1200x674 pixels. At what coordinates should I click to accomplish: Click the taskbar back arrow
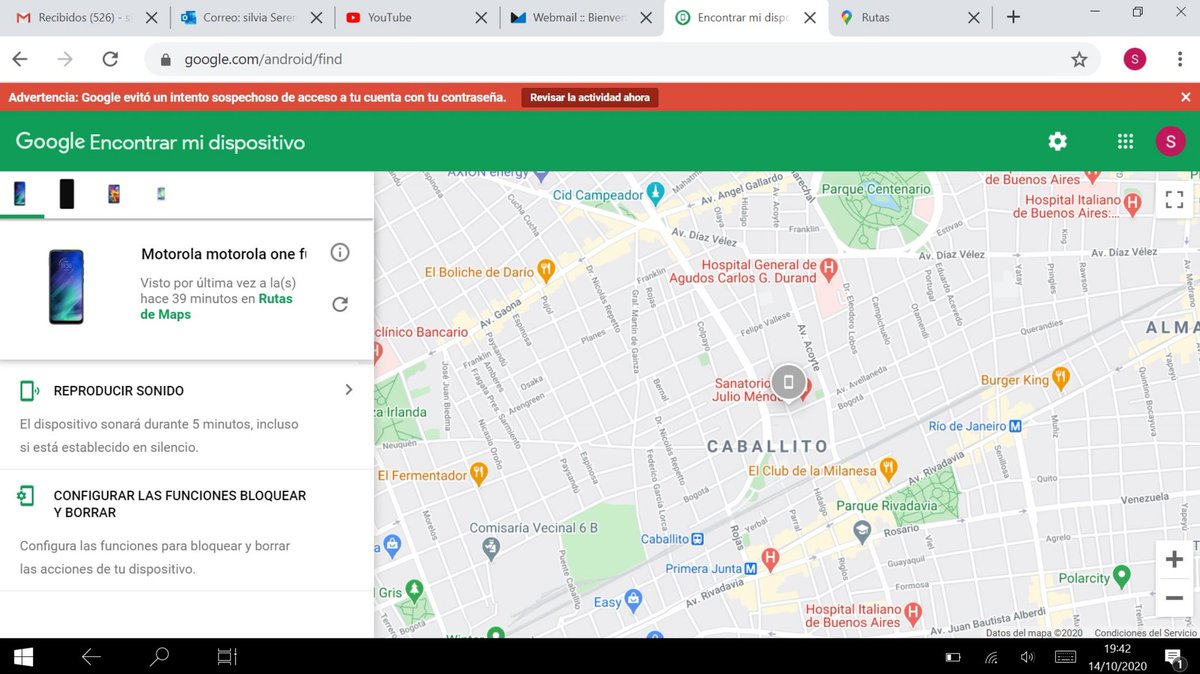click(91, 656)
